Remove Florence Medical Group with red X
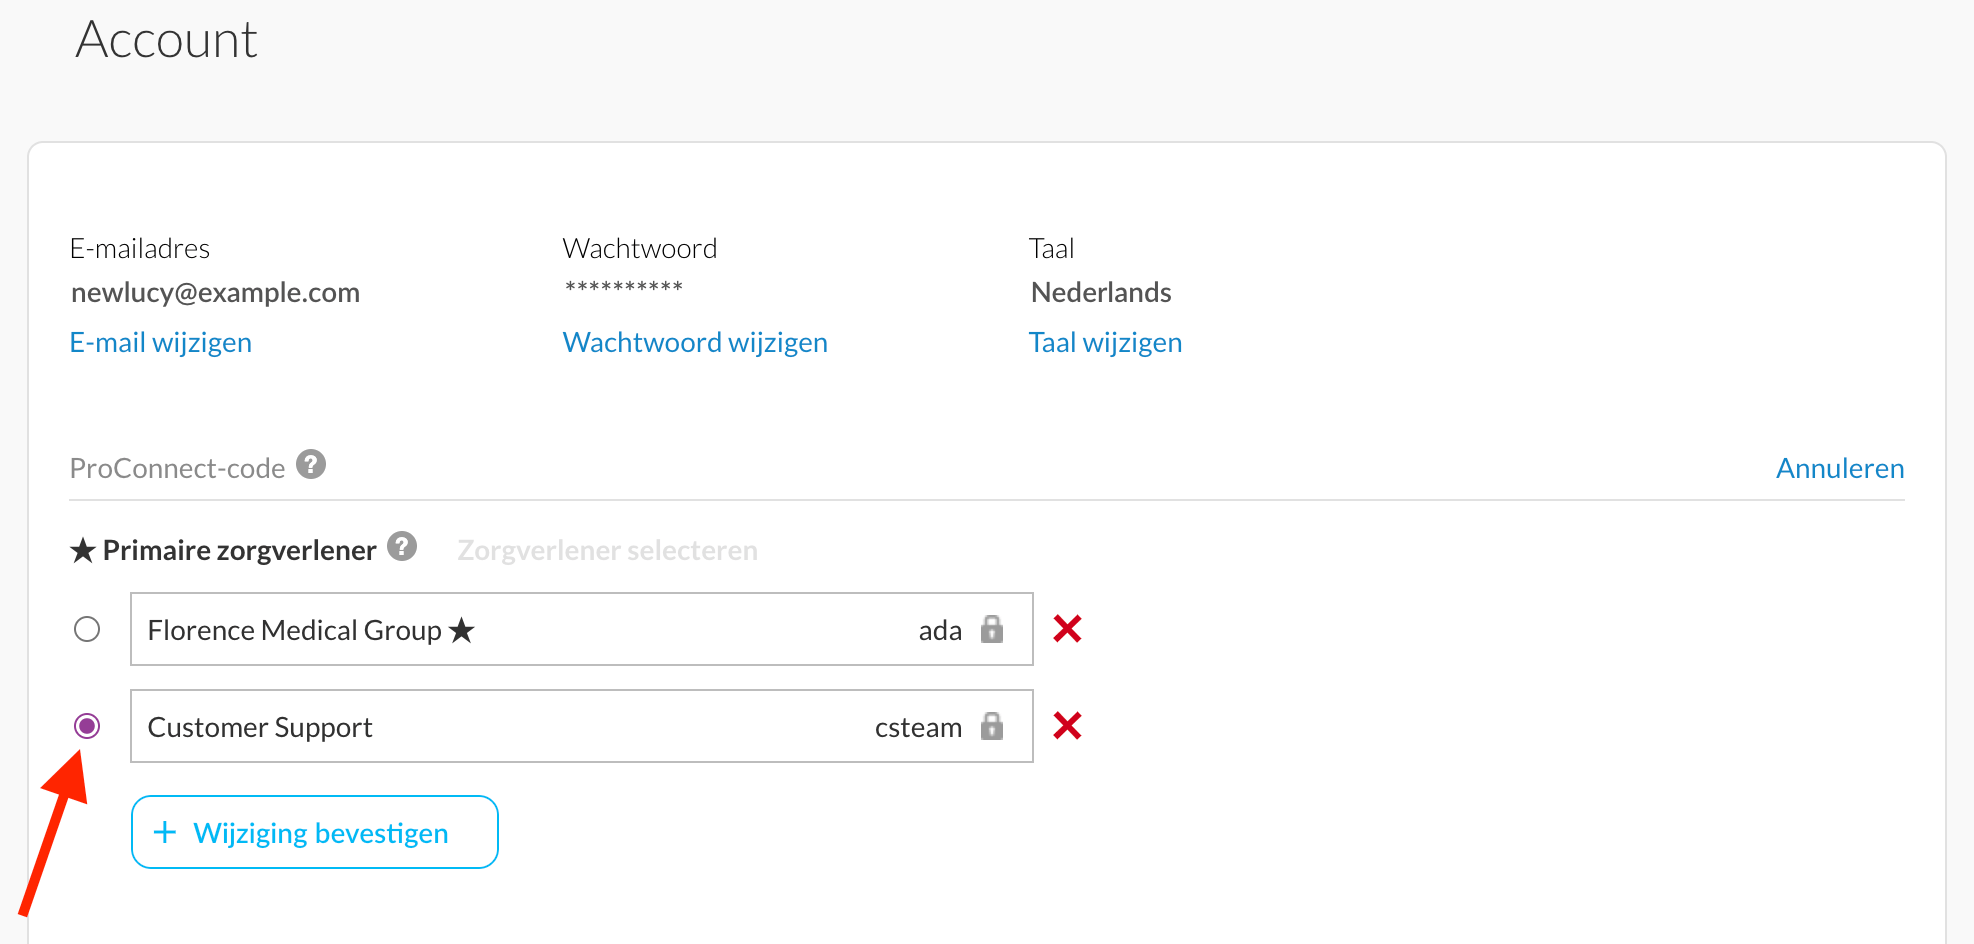This screenshot has width=1974, height=944. click(x=1067, y=629)
